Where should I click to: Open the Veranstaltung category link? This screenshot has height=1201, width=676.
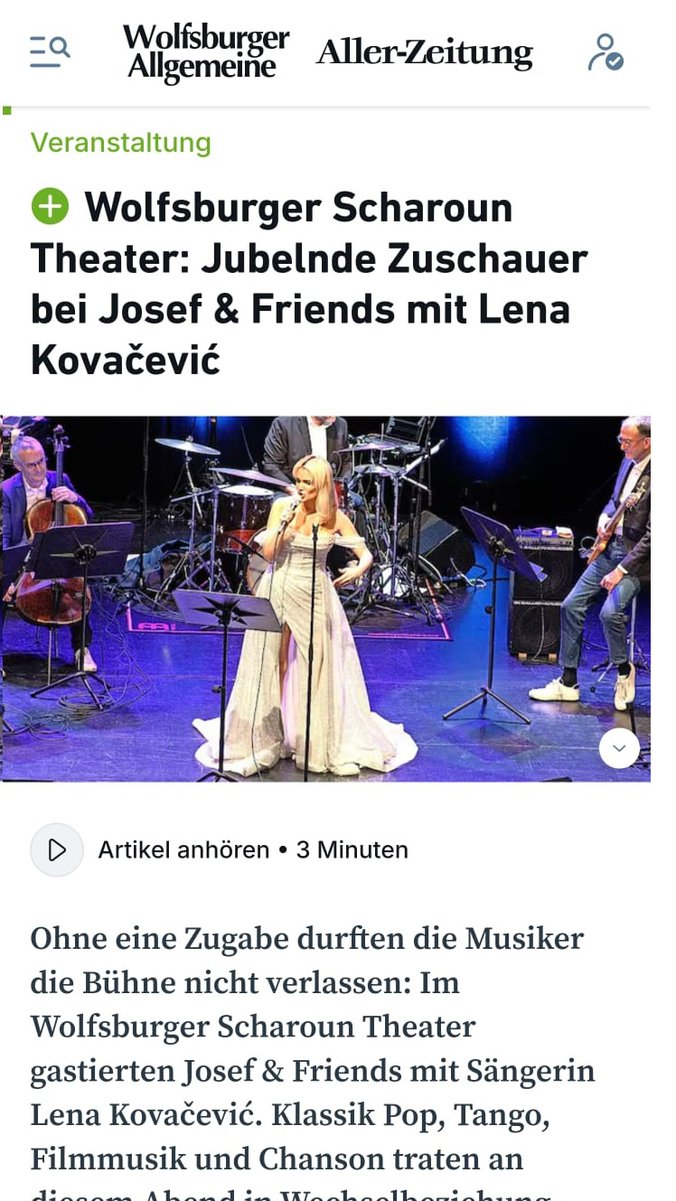click(120, 142)
